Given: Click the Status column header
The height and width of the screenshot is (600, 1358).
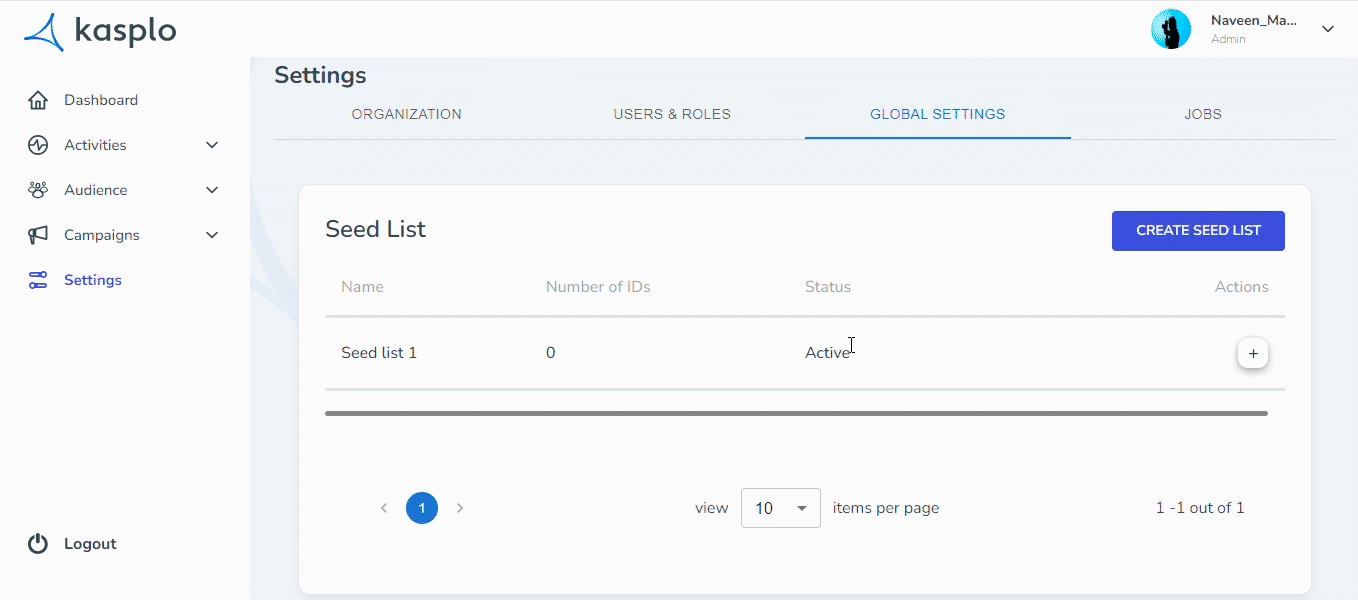Looking at the screenshot, I should (x=828, y=287).
